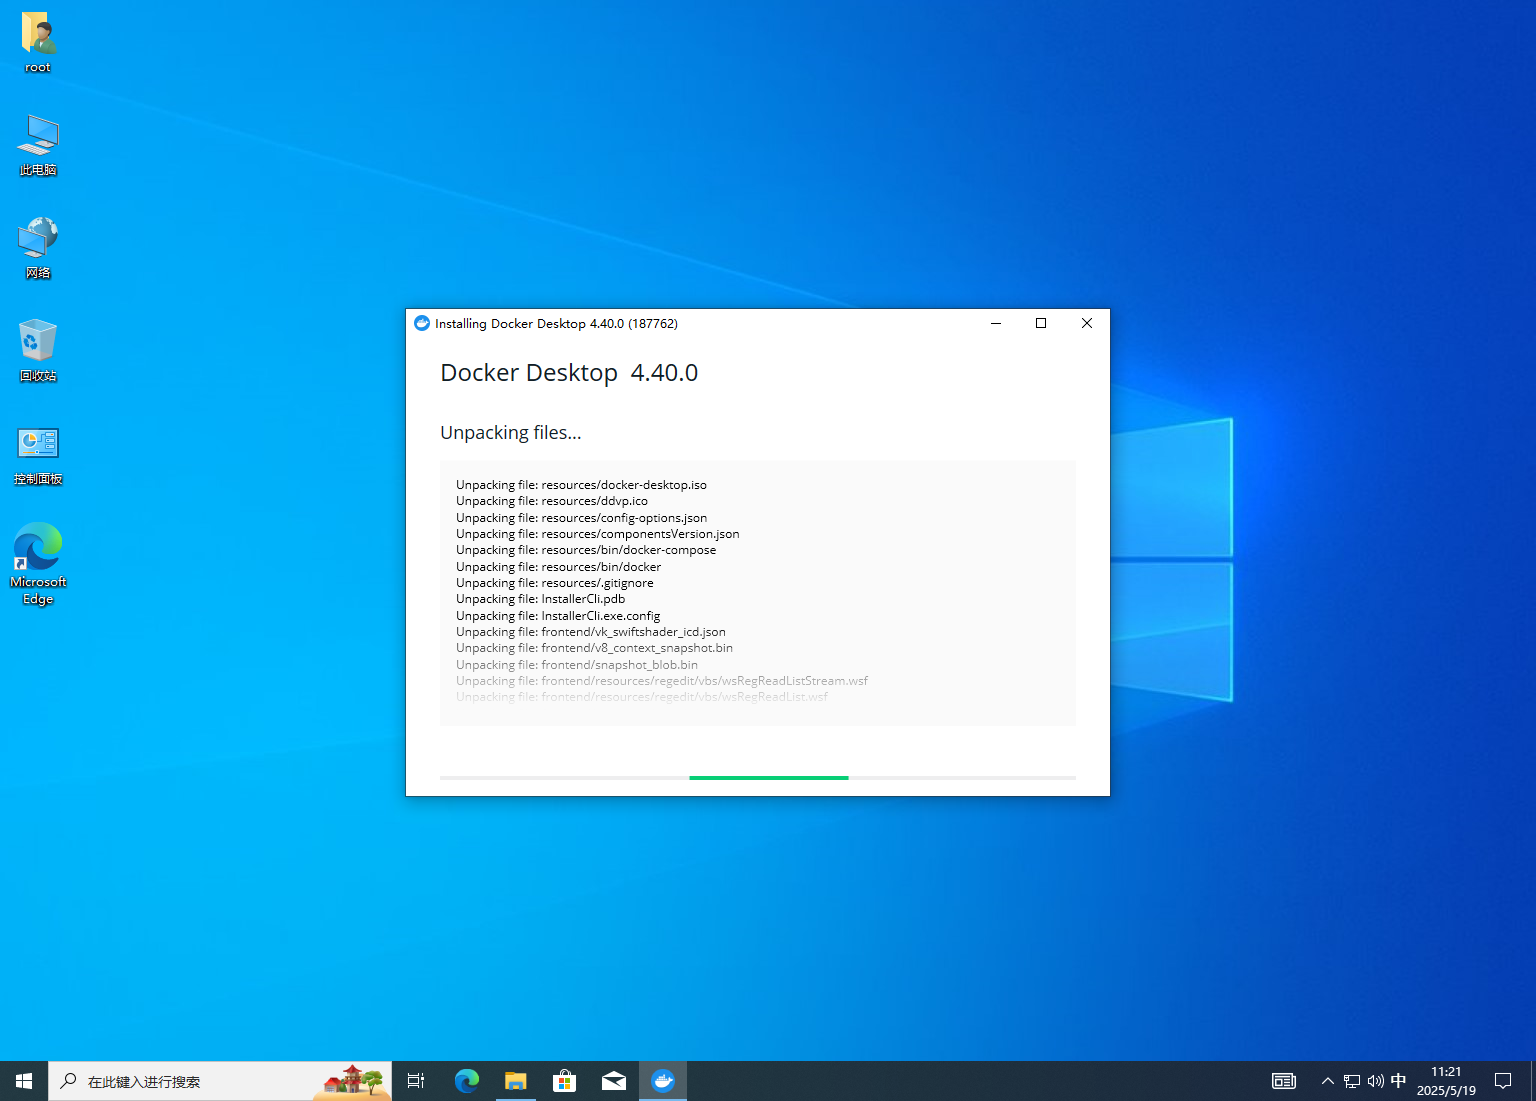Open Microsoft Store from the taskbar

(x=564, y=1081)
